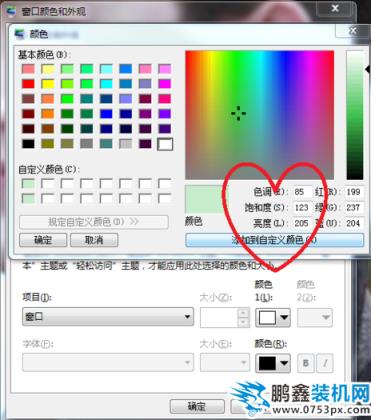
Task: Click the 红 (red) value field showing 199
Action: tap(354, 192)
